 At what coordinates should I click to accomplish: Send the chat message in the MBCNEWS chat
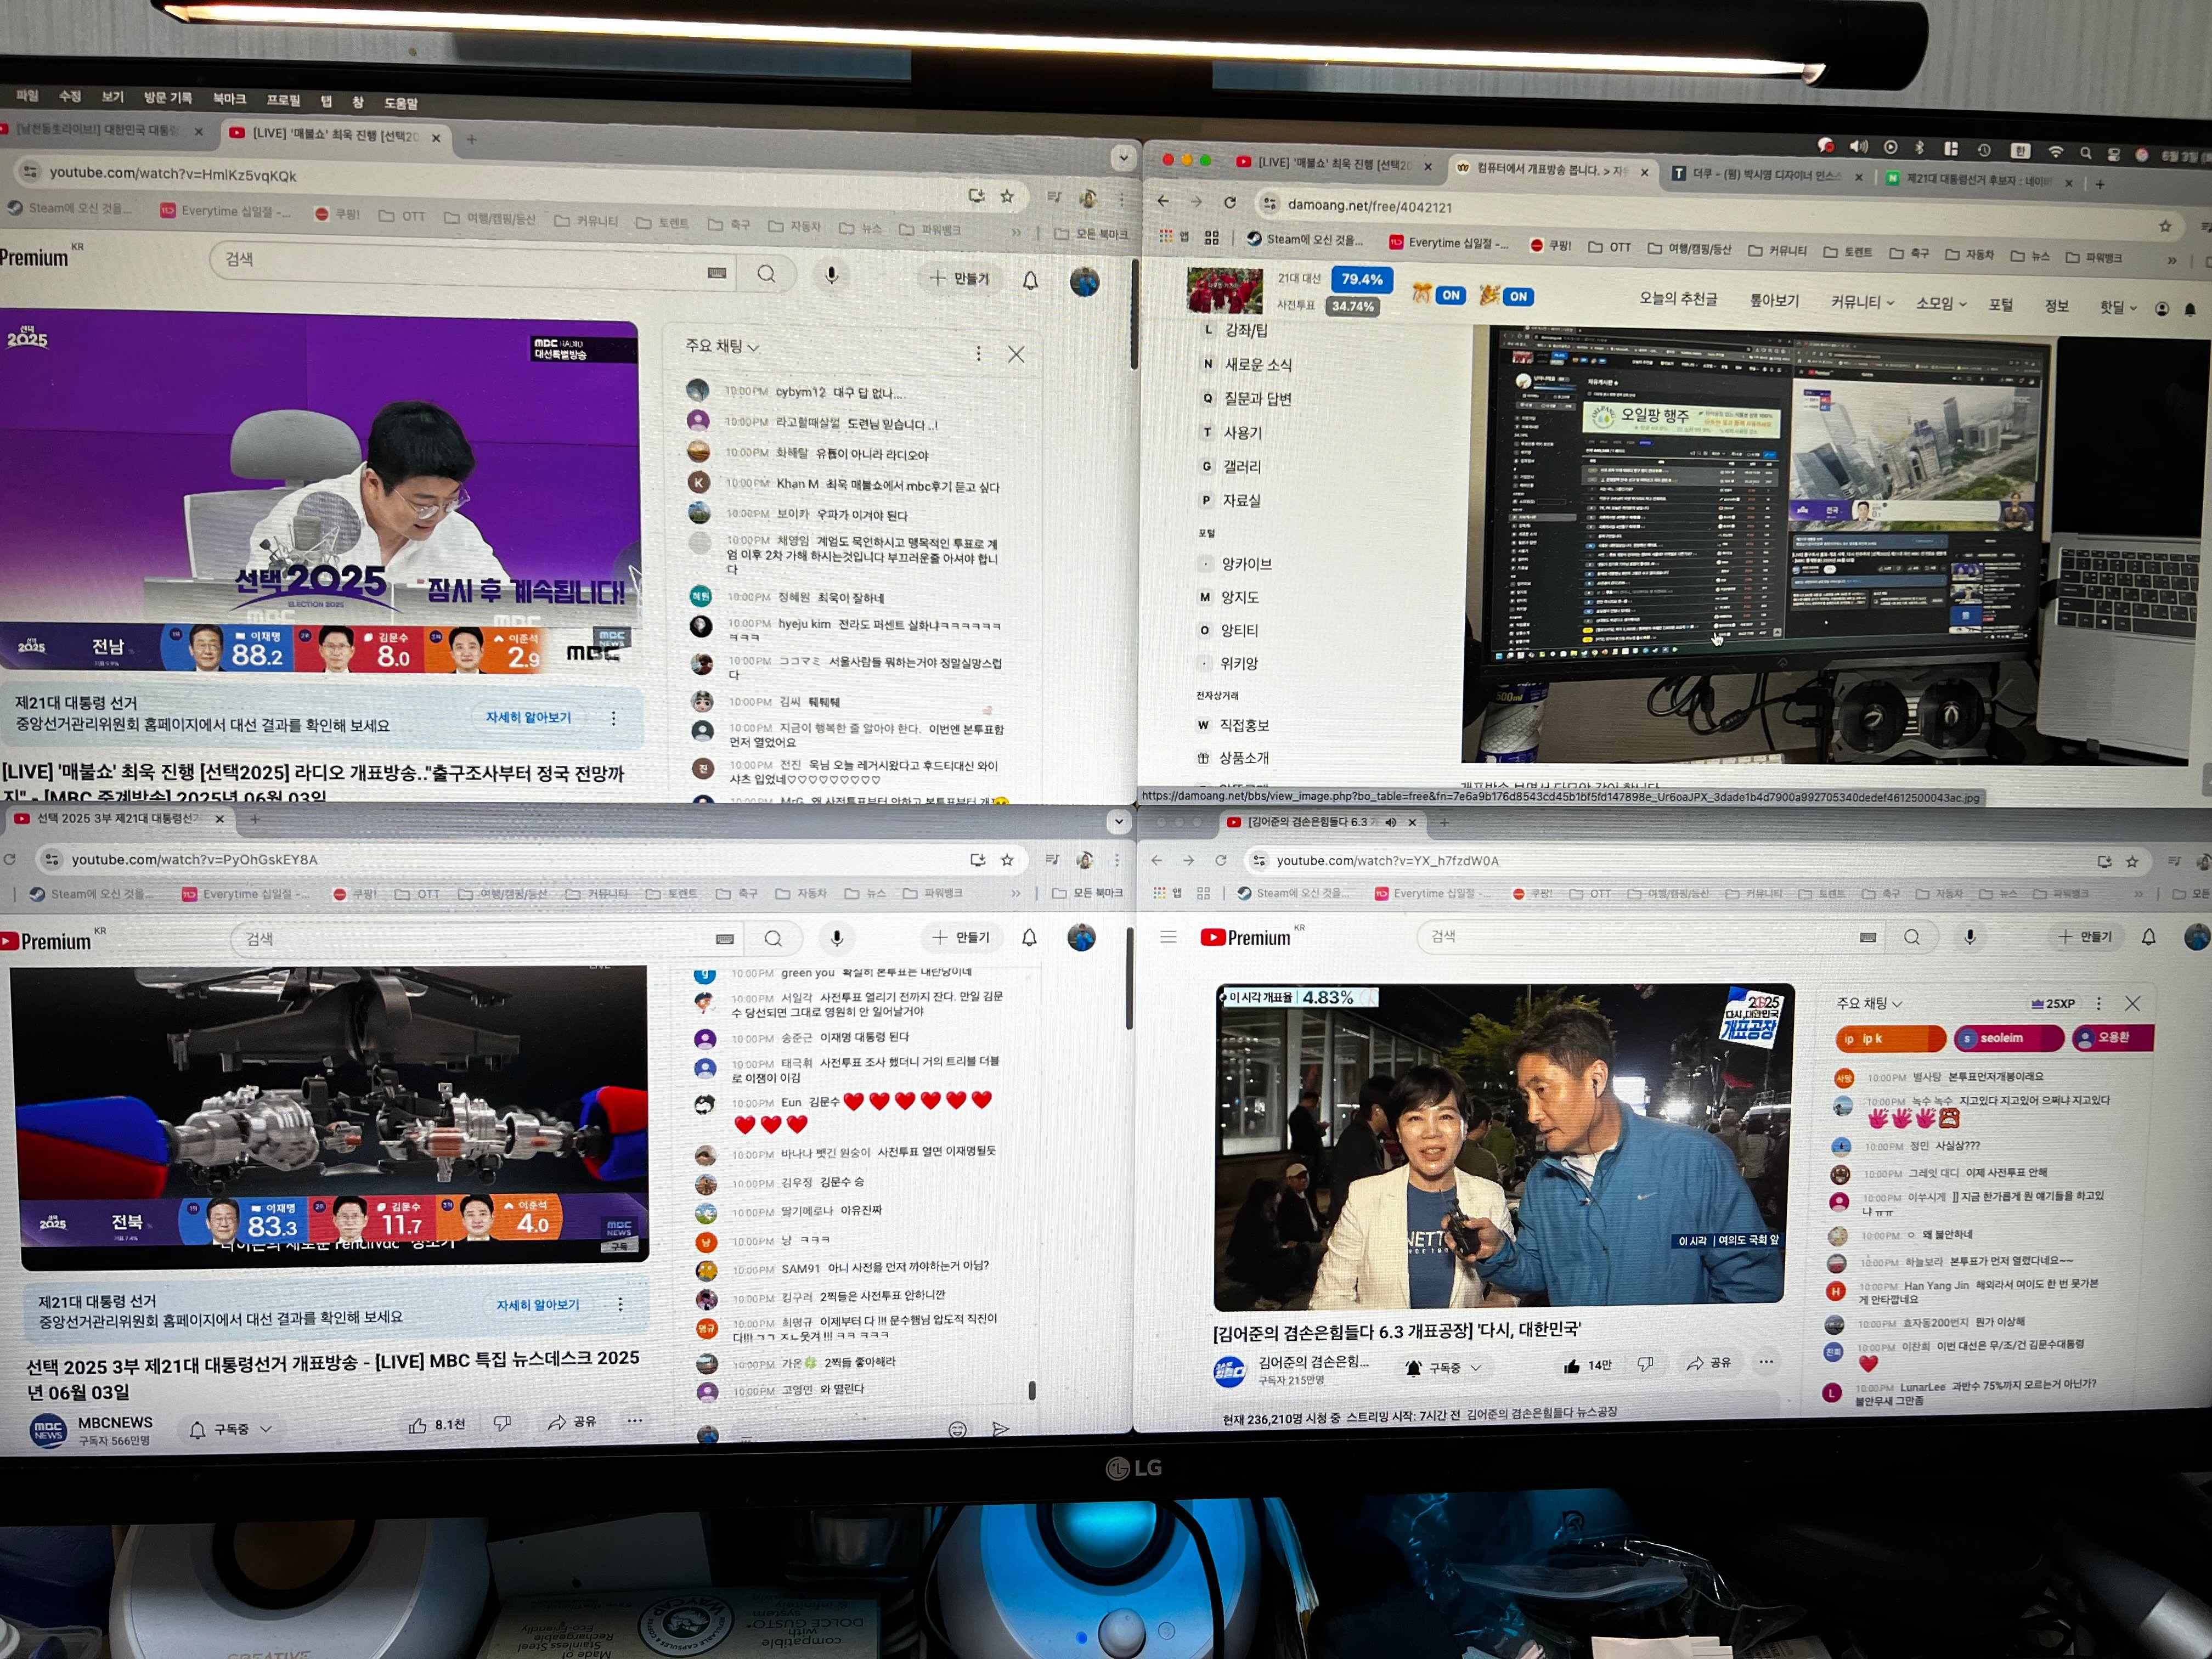[1000, 1428]
